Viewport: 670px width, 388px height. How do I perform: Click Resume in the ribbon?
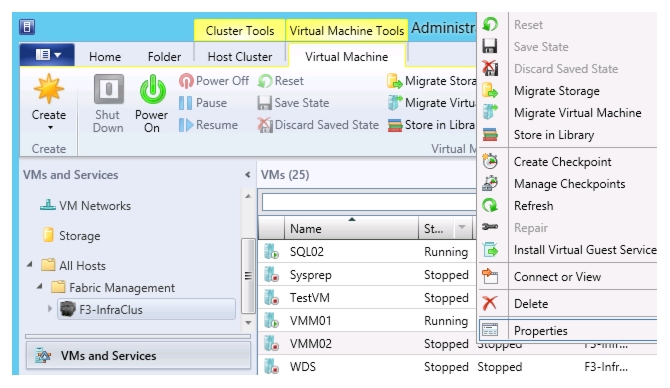(208, 125)
